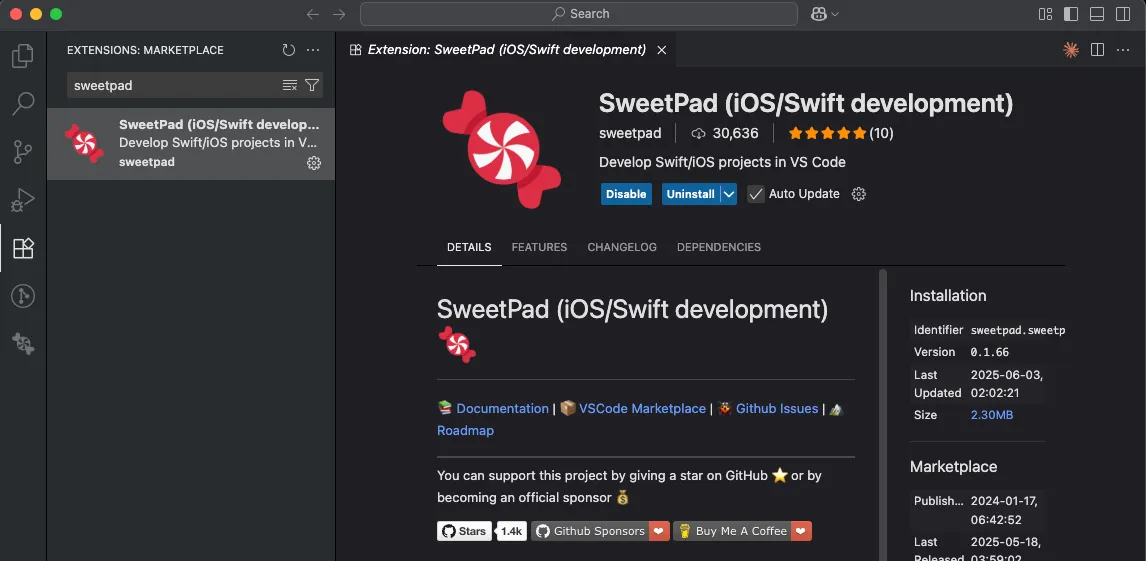Viewport: 1146px width, 561px height.
Task: Click the Marketplace section heading
Action: (x=953, y=467)
